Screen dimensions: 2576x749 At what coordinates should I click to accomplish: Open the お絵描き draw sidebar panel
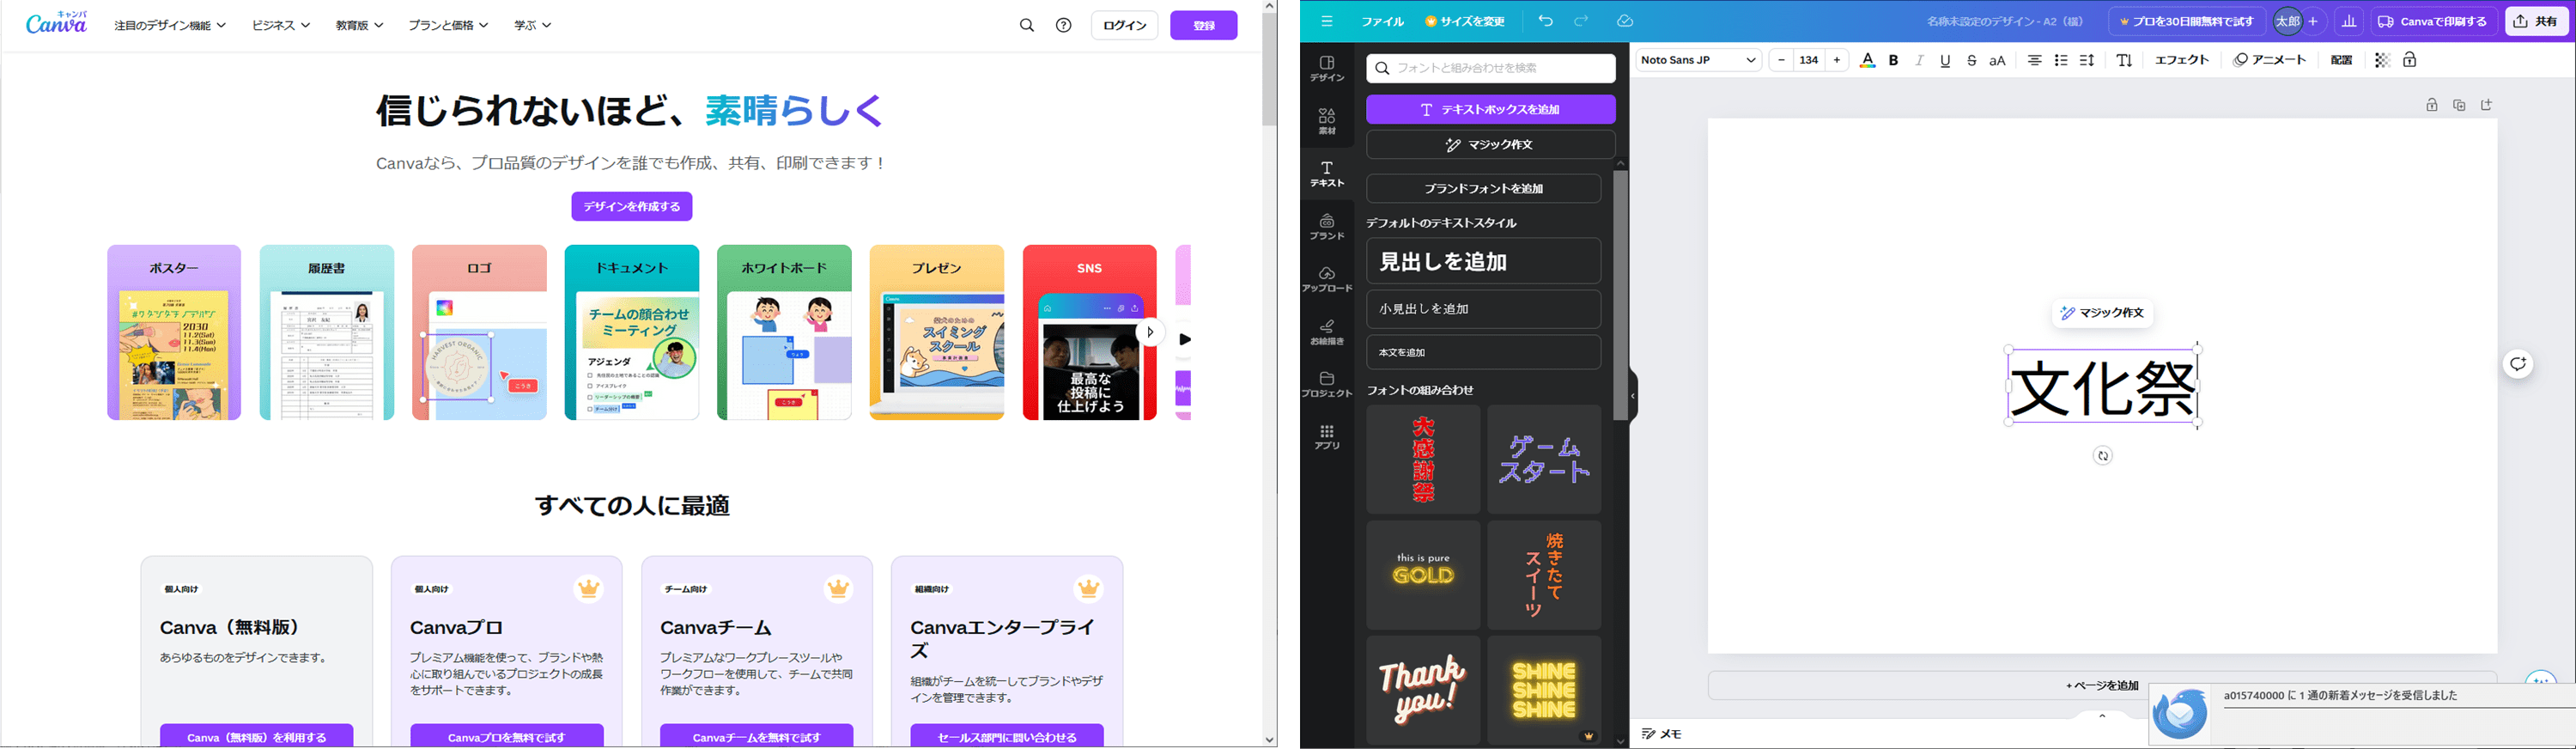[x=1327, y=332]
